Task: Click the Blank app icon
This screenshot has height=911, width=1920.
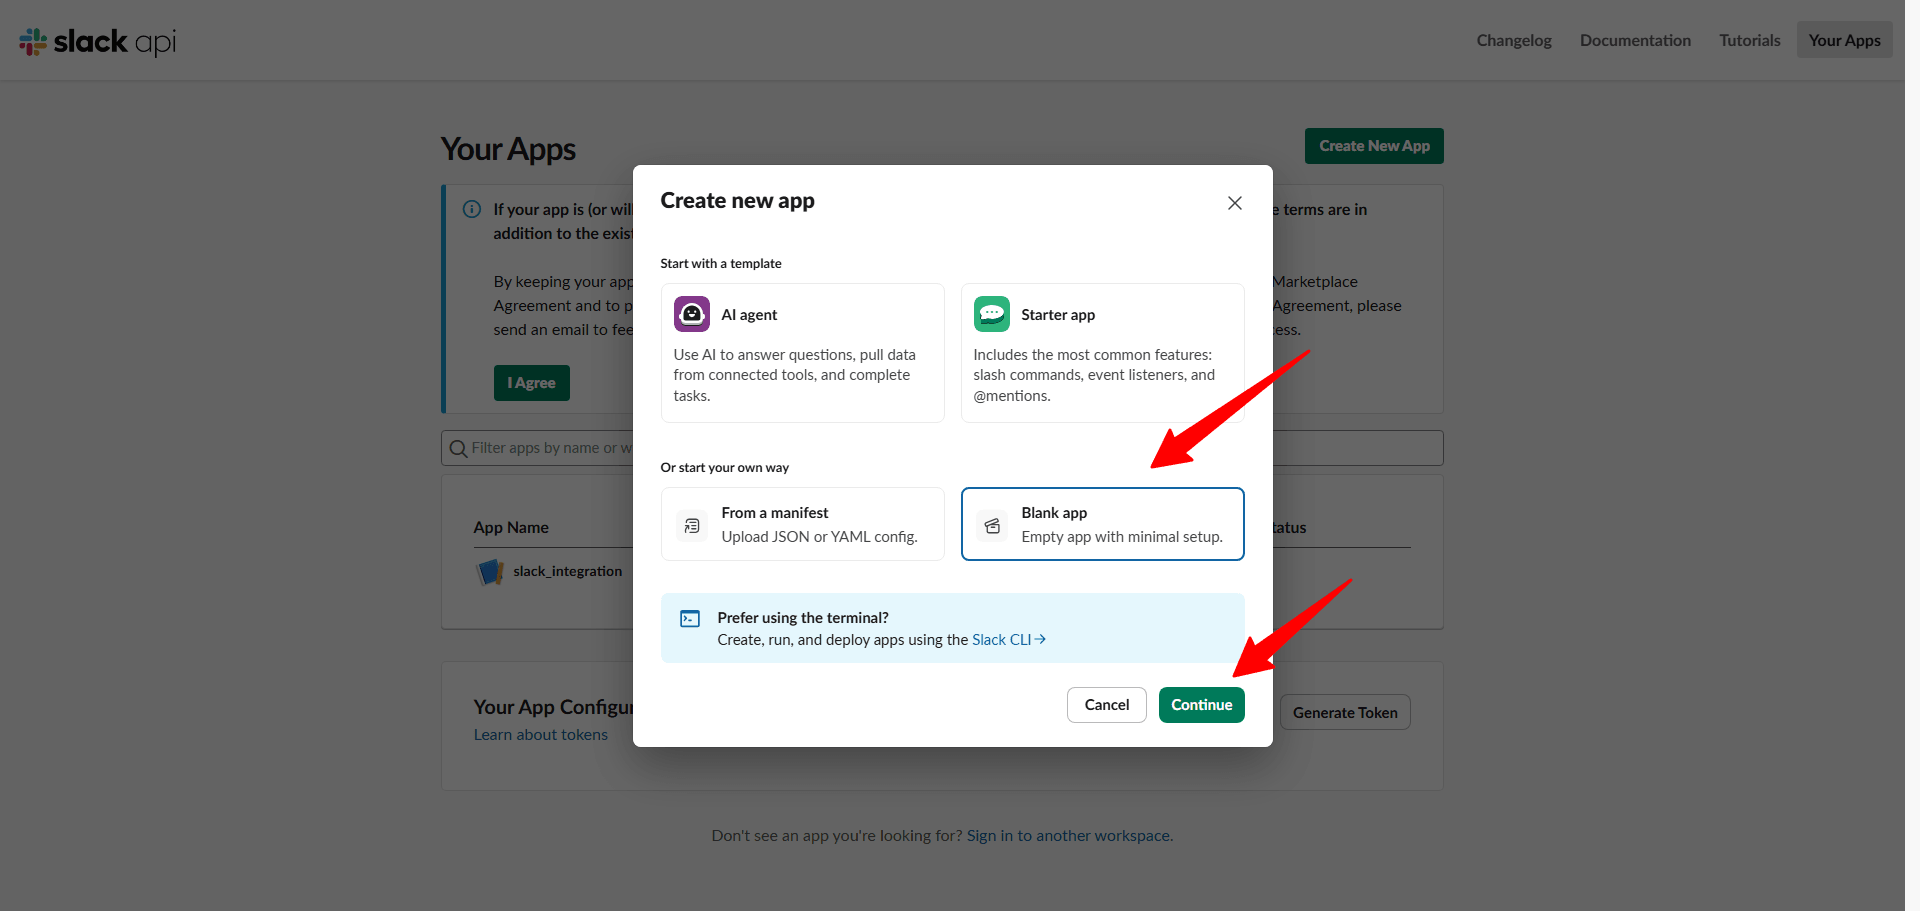Action: coord(991,525)
